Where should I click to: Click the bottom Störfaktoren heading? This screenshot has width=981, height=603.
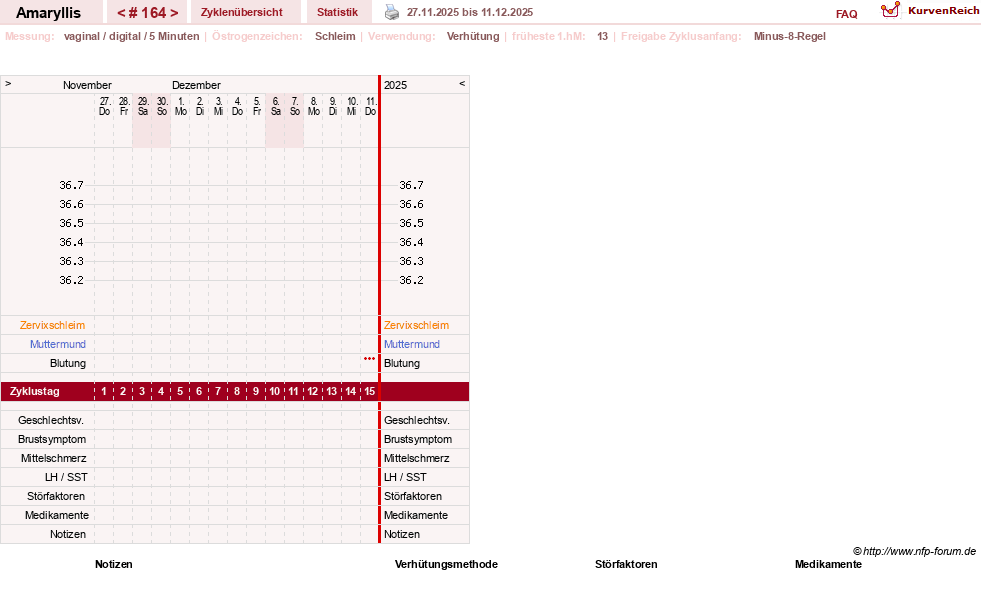(626, 564)
